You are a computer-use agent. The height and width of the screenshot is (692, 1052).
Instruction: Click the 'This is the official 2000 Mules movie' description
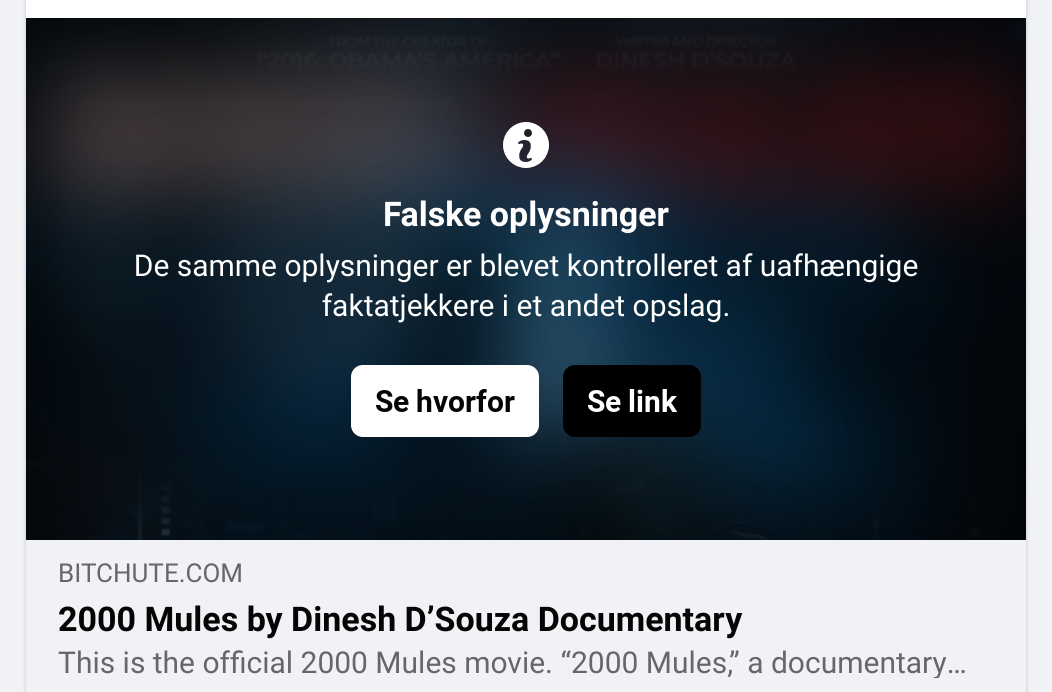tap(512, 662)
